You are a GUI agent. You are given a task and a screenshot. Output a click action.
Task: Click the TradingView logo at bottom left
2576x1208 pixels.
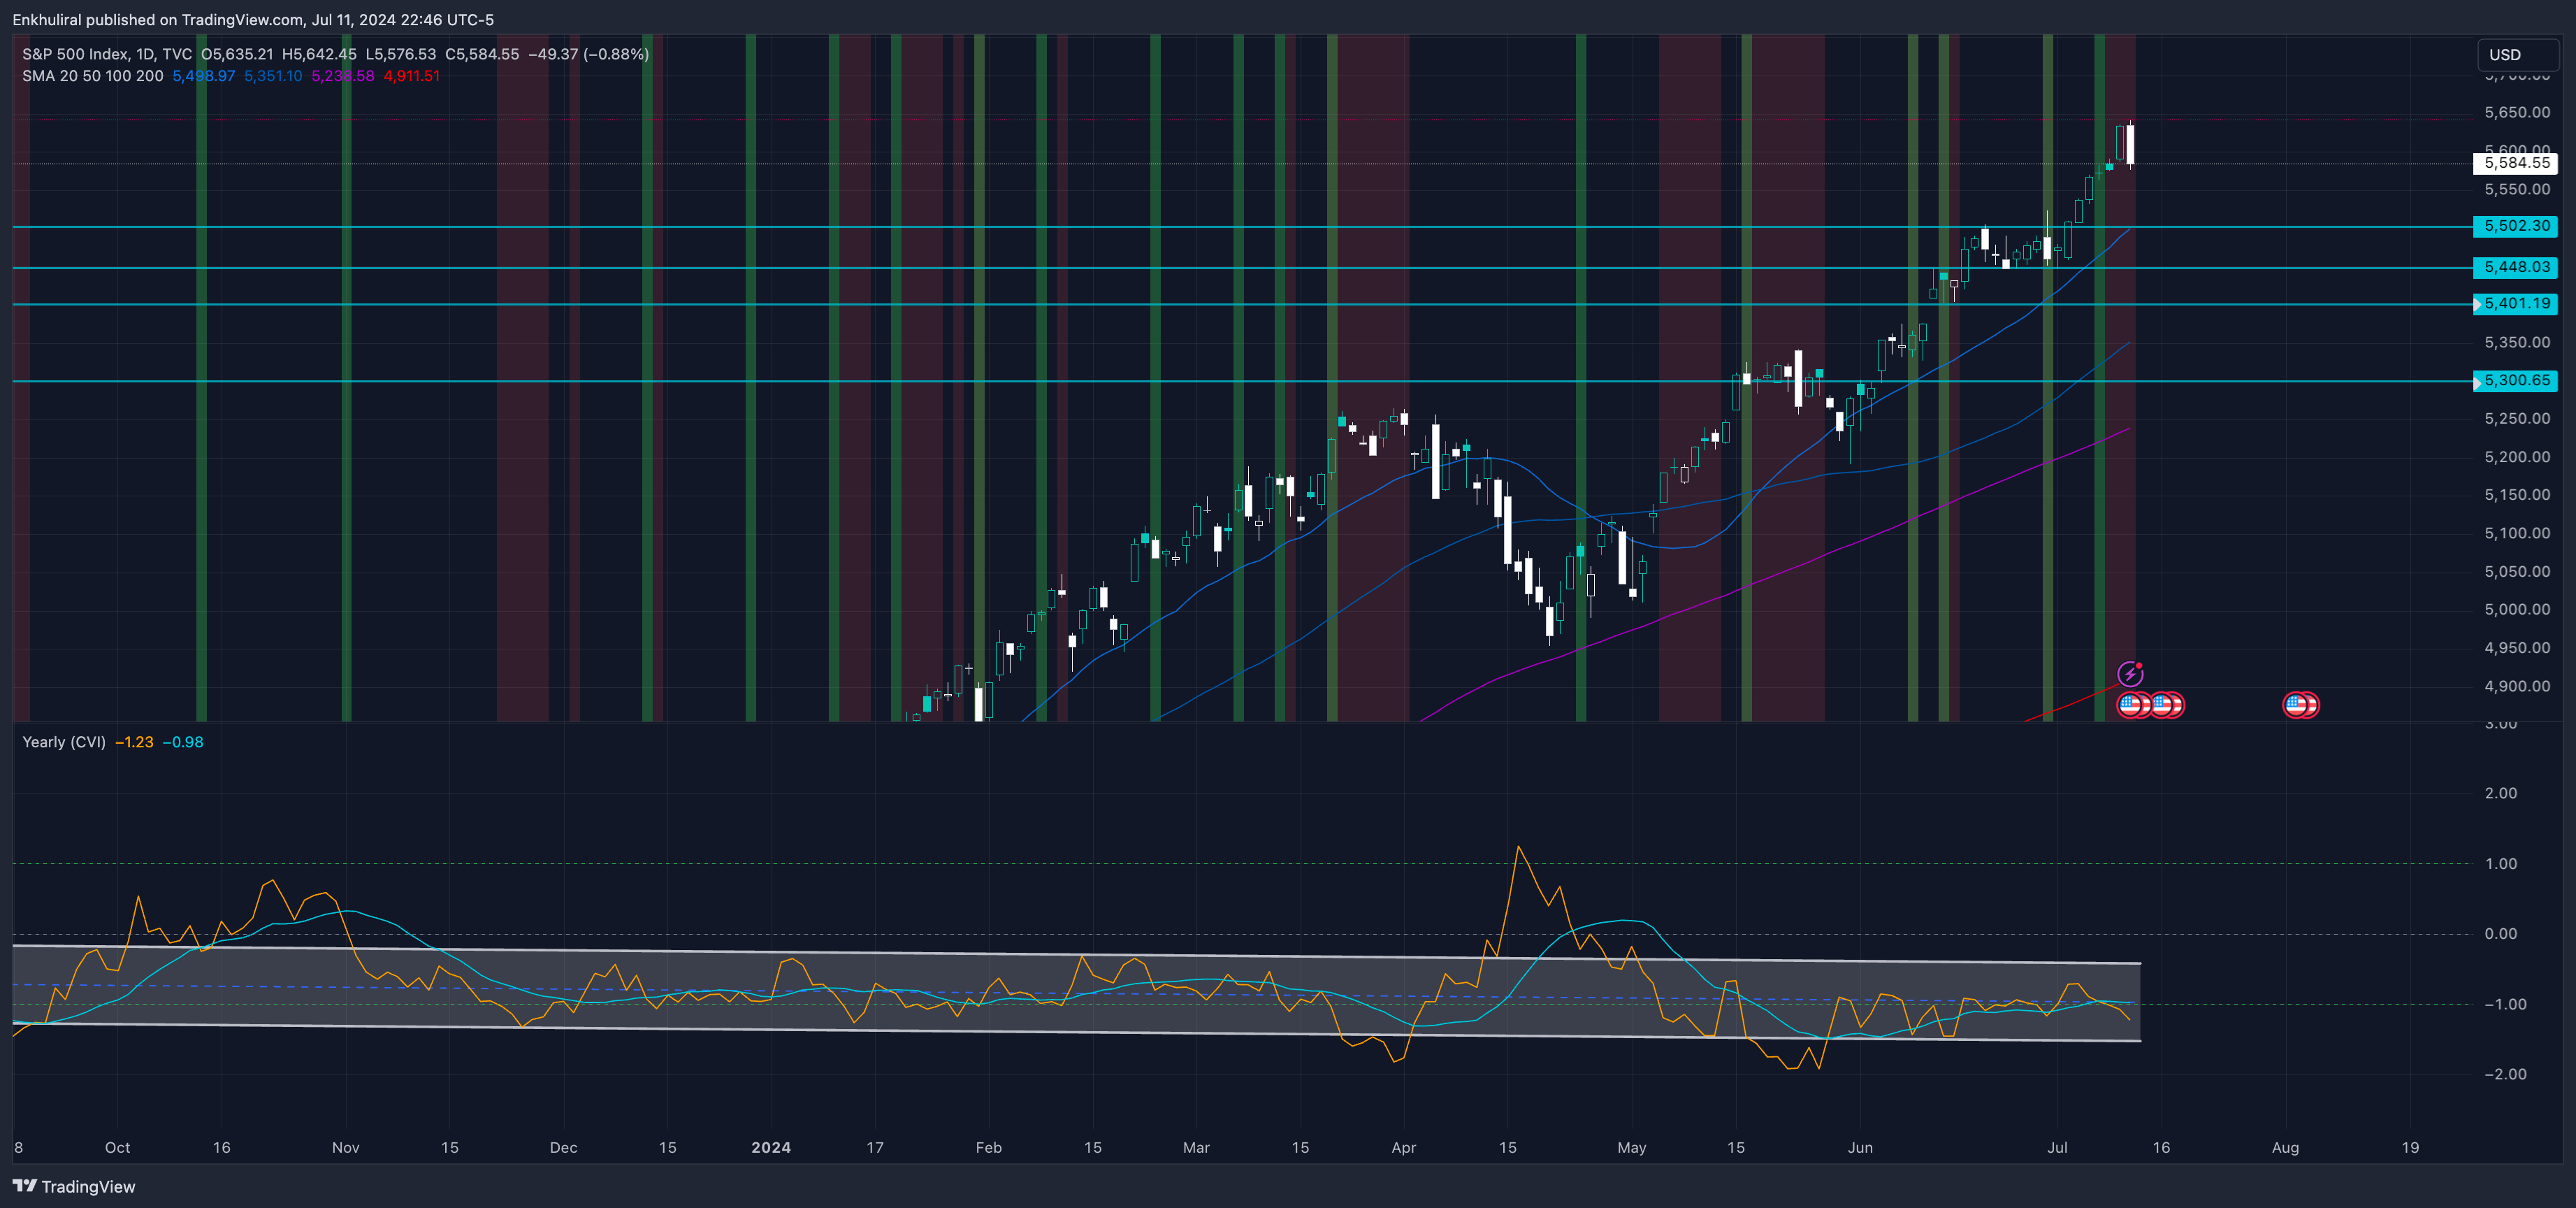point(74,1186)
